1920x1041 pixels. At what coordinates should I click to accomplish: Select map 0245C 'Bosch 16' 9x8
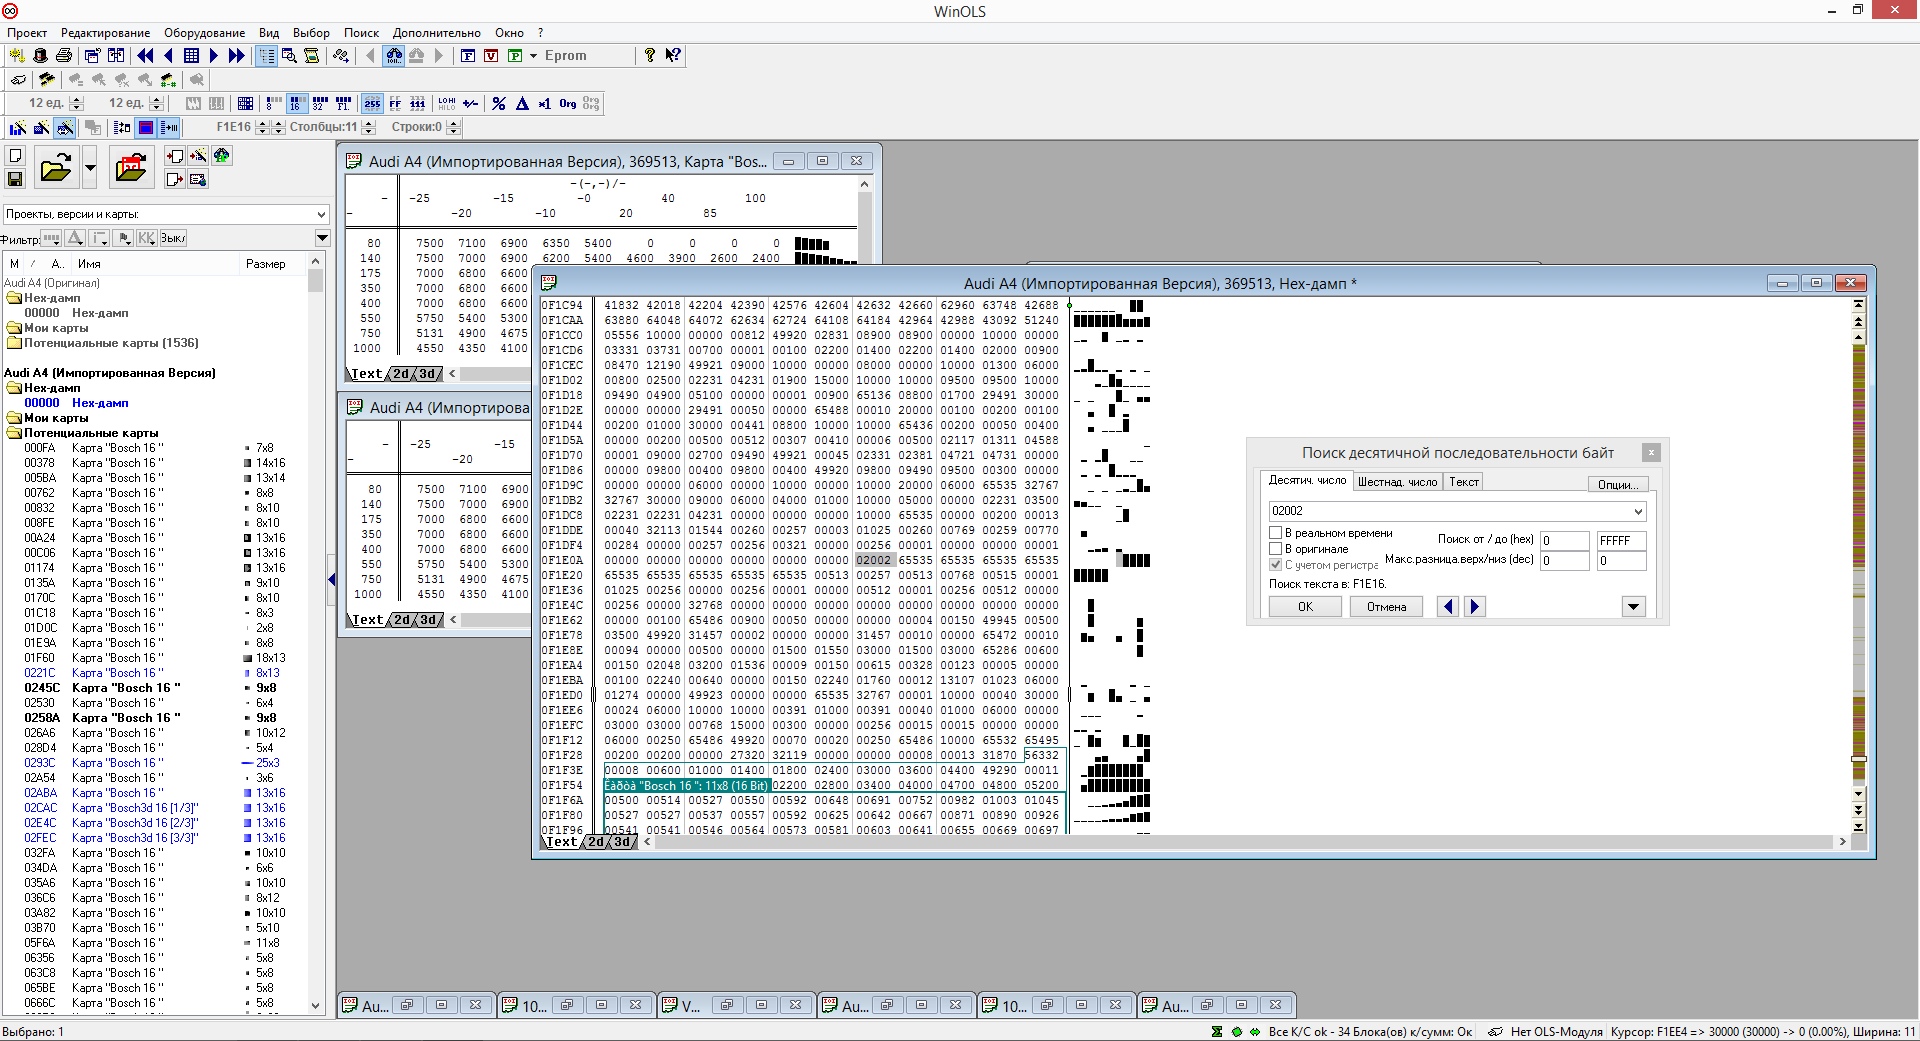[x=150, y=688]
